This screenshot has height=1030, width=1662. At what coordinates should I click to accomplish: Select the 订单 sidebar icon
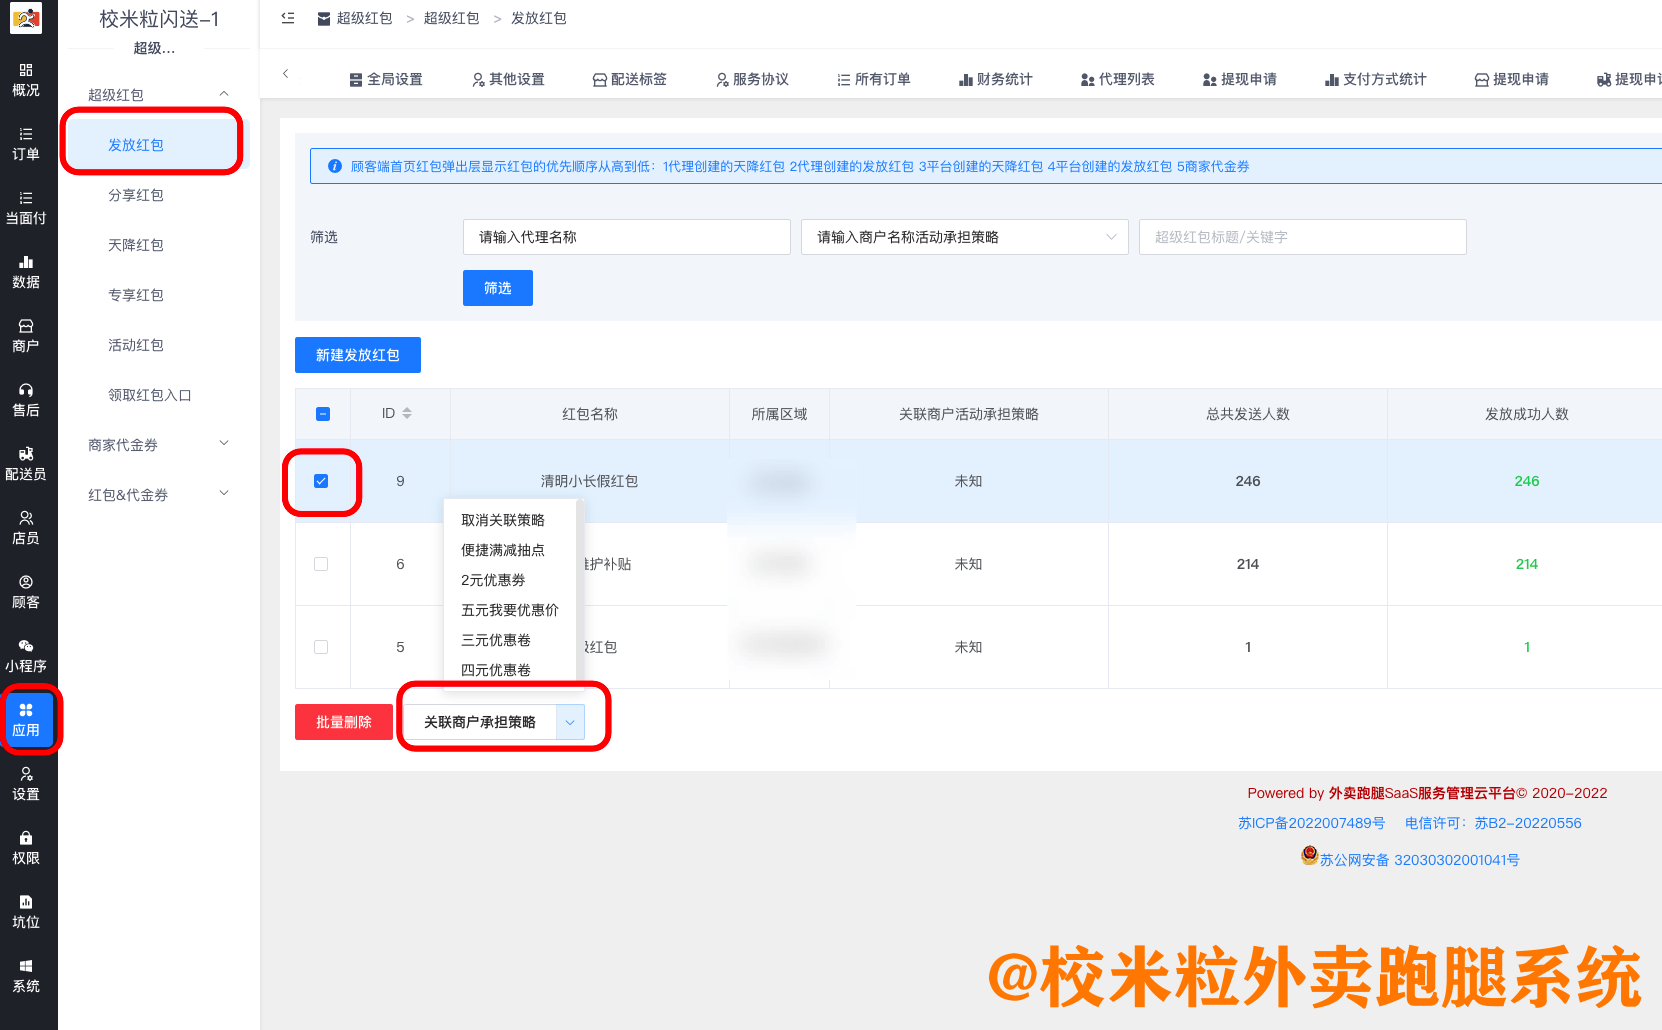click(x=27, y=145)
